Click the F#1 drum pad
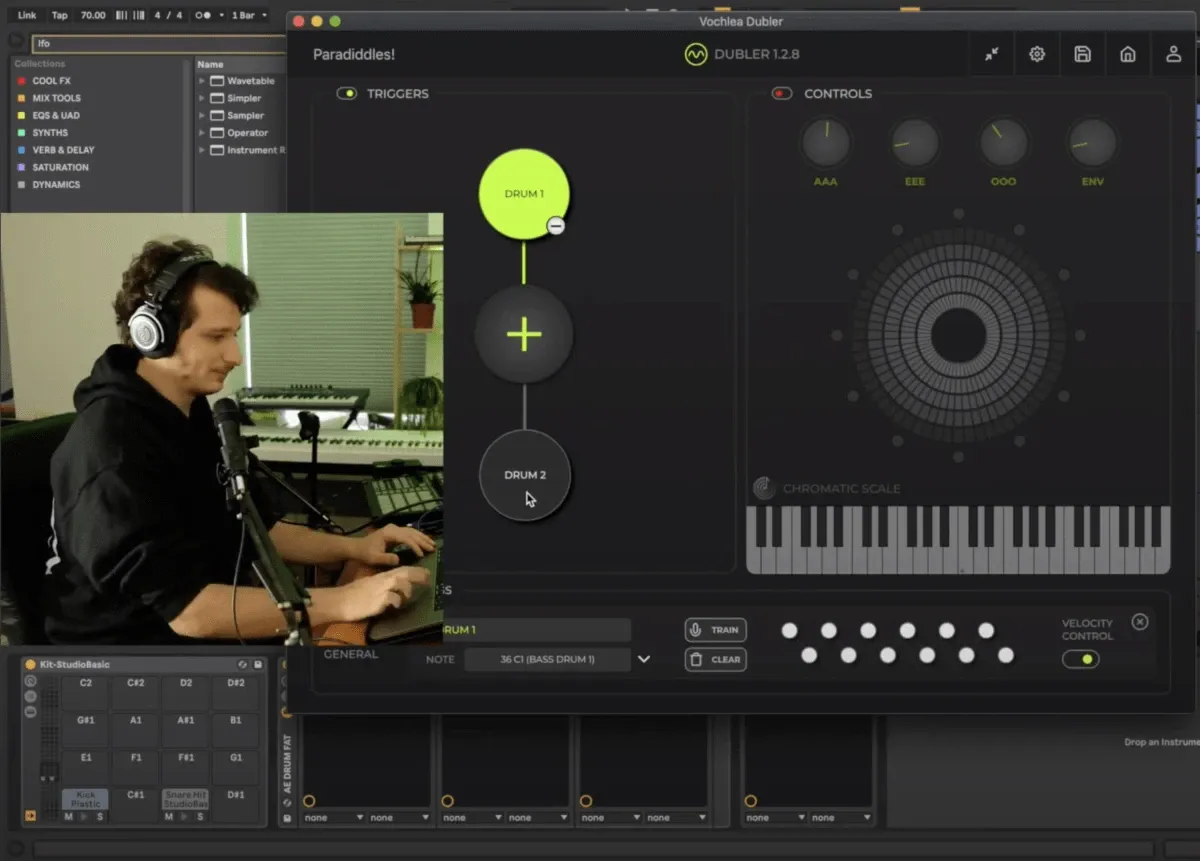 (186, 768)
